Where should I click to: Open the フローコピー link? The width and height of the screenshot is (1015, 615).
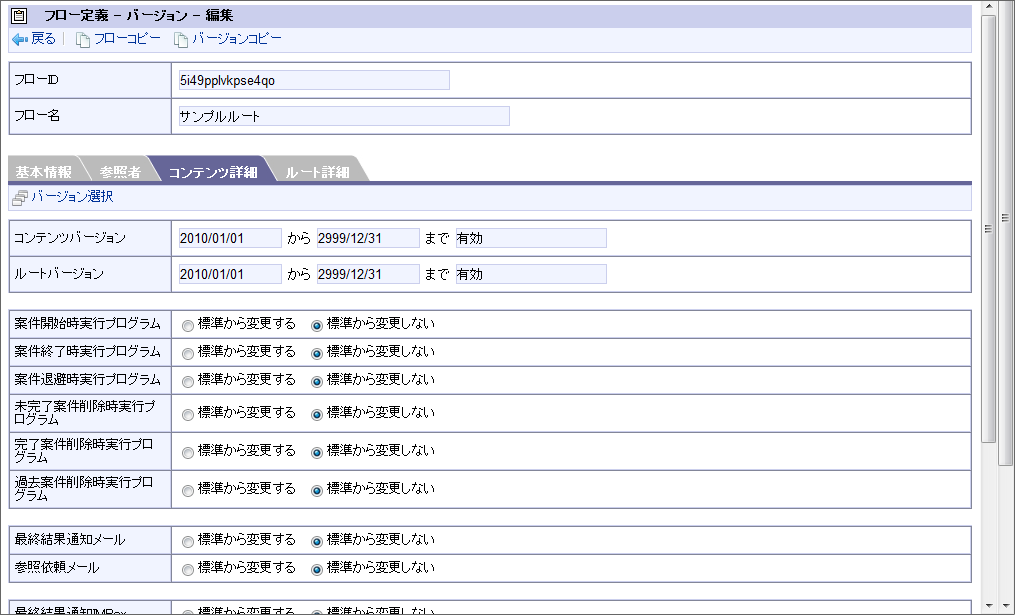127,39
